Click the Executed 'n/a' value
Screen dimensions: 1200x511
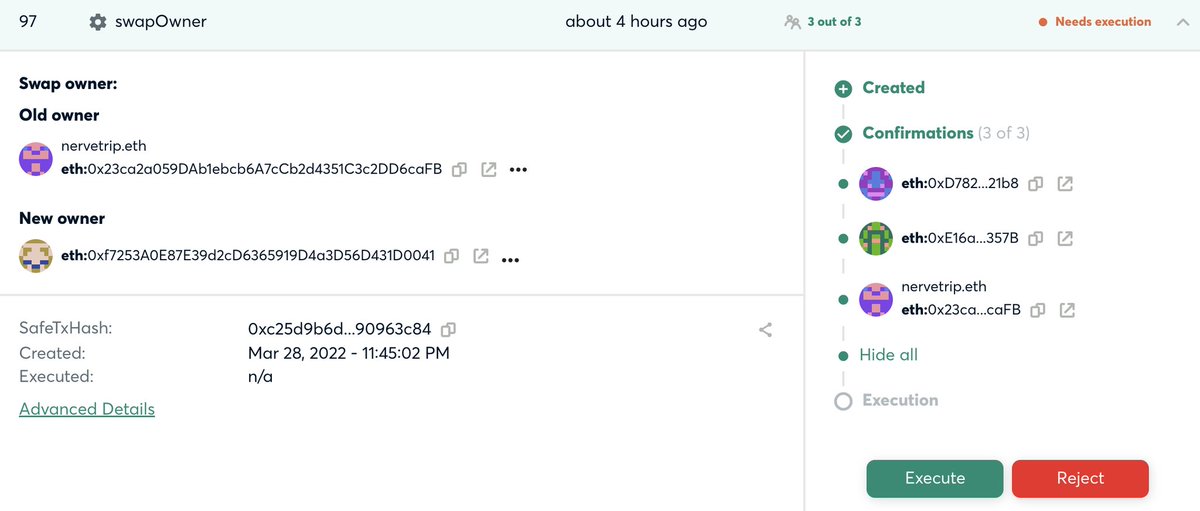point(260,377)
